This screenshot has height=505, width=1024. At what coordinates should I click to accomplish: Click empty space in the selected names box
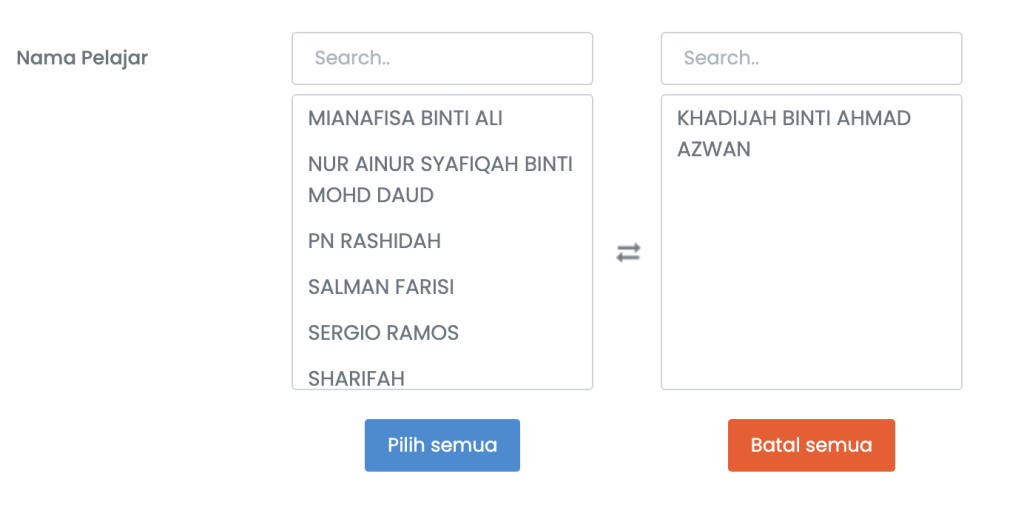click(811, 290)
